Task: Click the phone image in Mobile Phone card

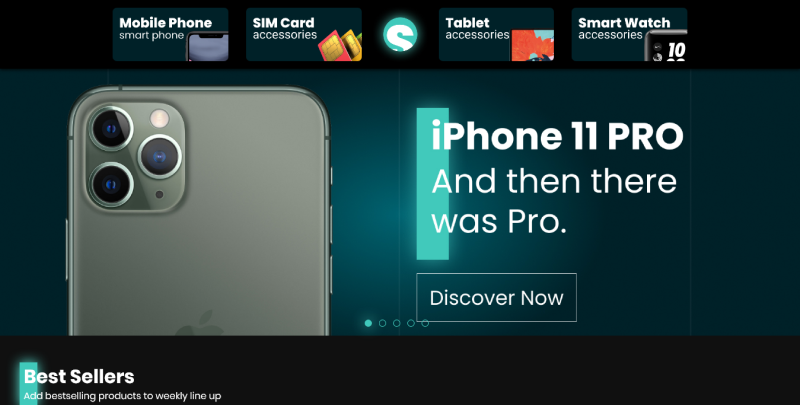Action: pyautogui.click(x=207, y=46)
